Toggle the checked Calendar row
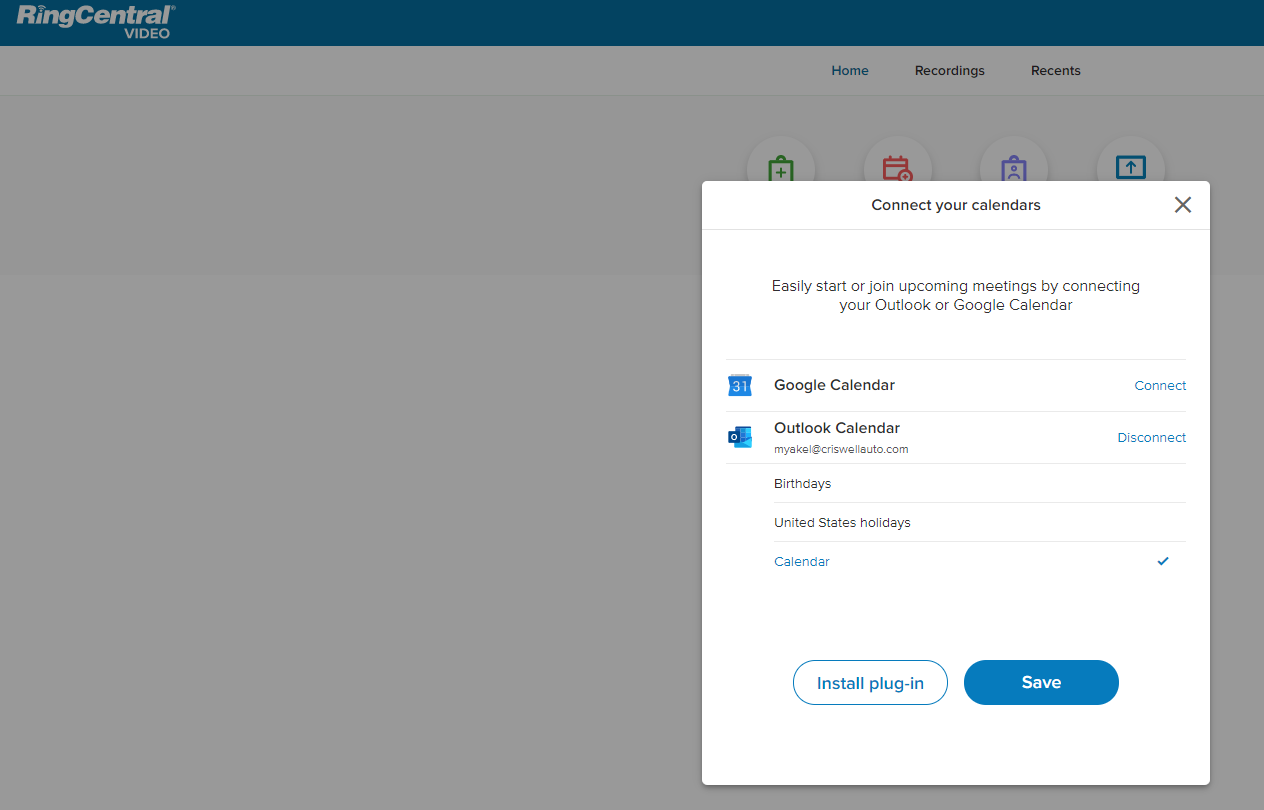 [980, 561]
